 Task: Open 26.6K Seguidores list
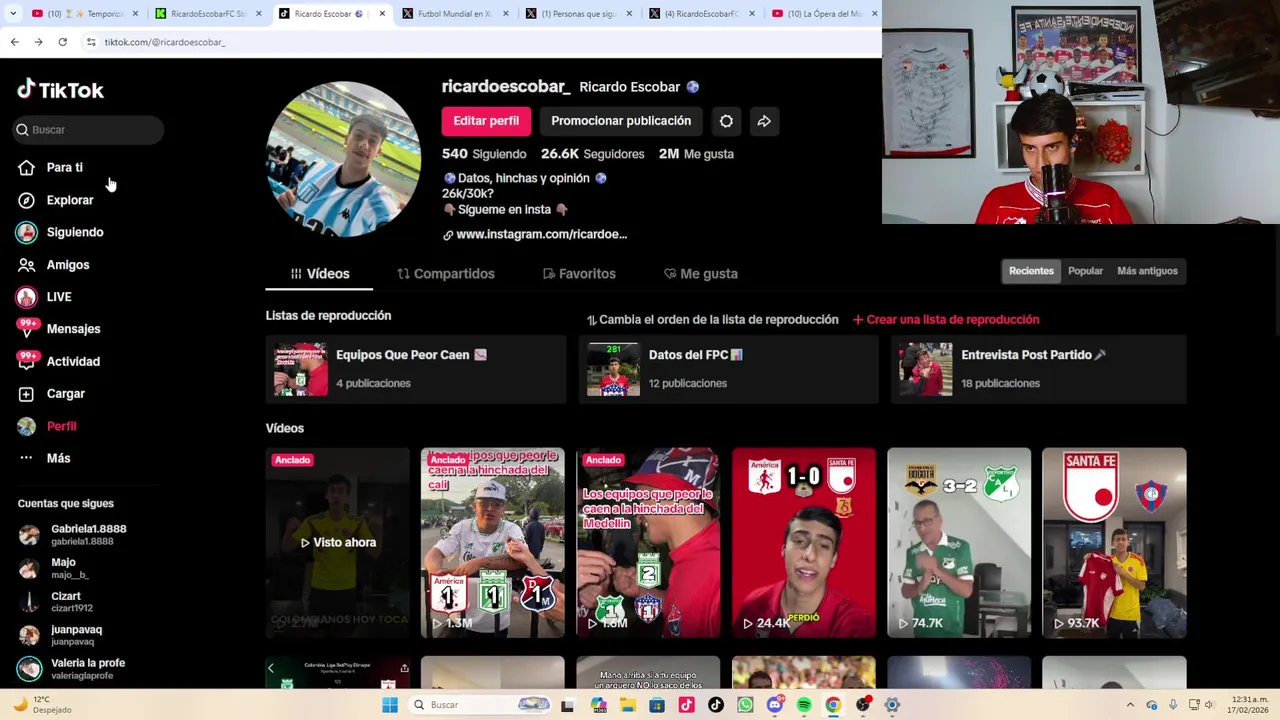pos(593,154)
